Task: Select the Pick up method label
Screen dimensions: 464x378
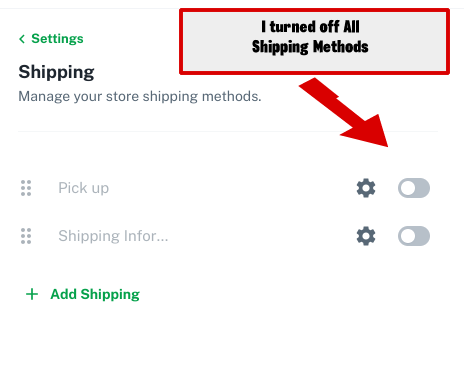Action: pos(83,188)
